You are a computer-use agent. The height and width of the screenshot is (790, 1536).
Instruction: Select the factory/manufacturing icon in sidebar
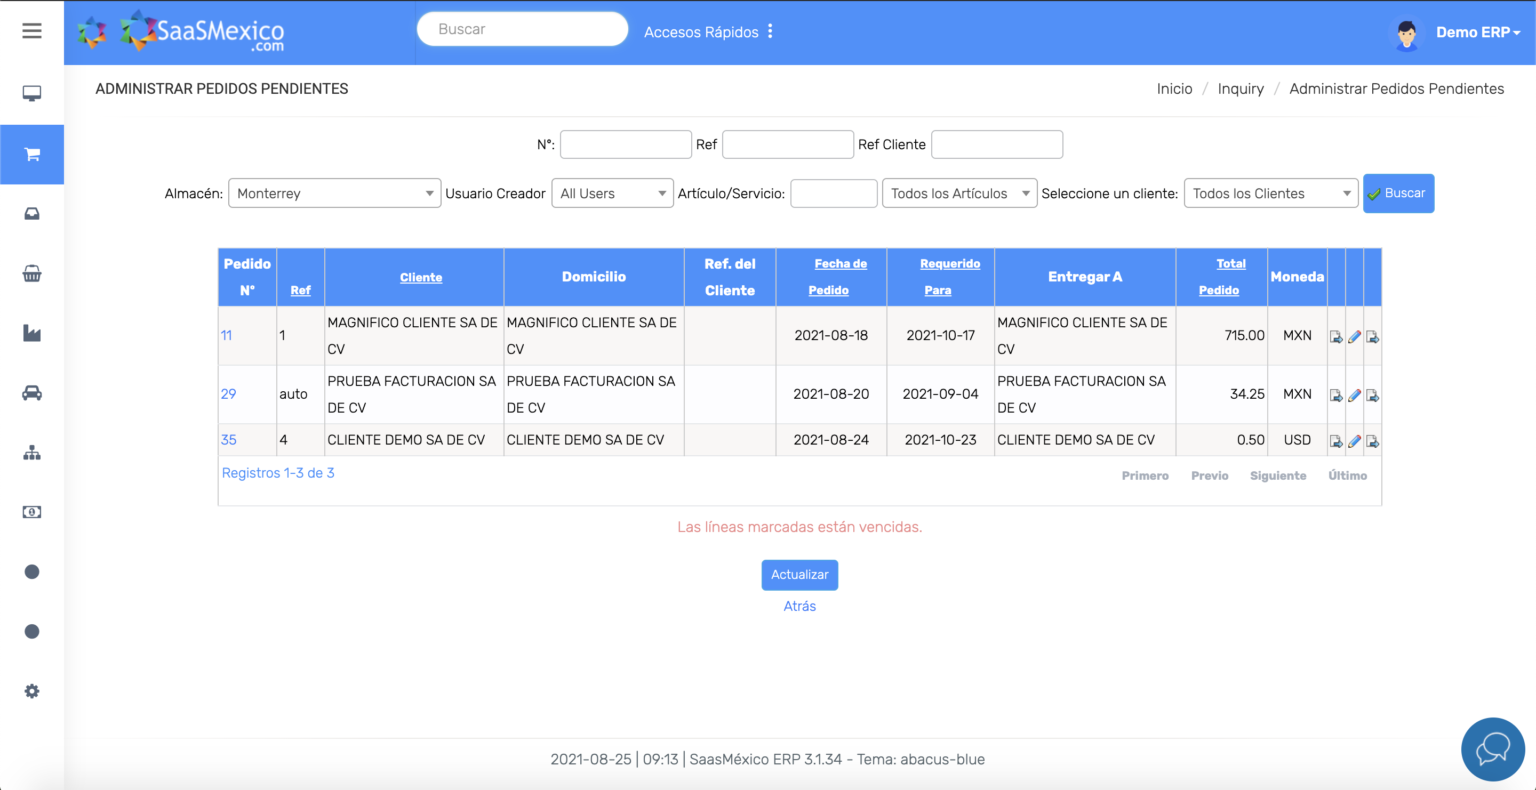(x=32, y=333)
